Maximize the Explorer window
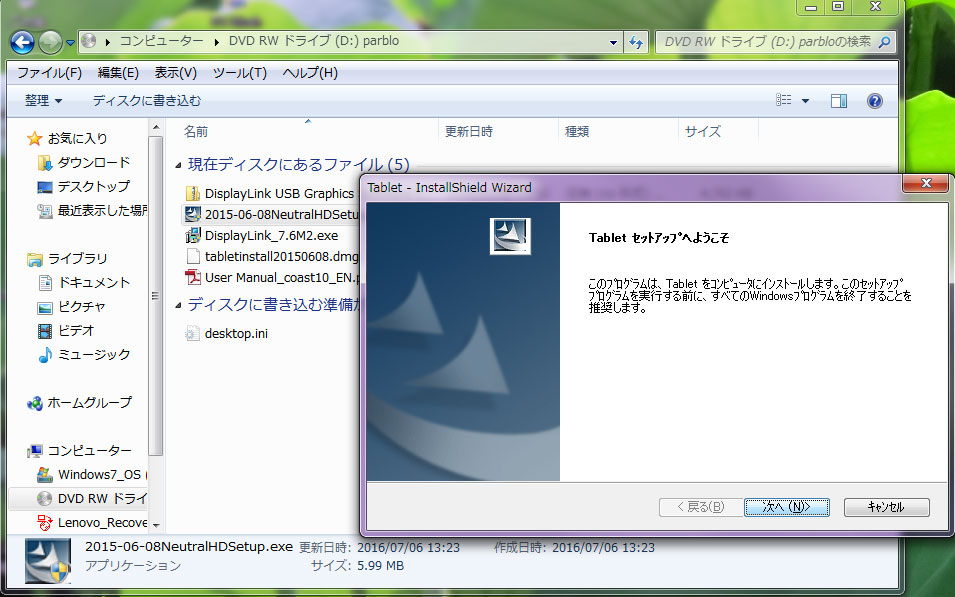 pos(838,7)
